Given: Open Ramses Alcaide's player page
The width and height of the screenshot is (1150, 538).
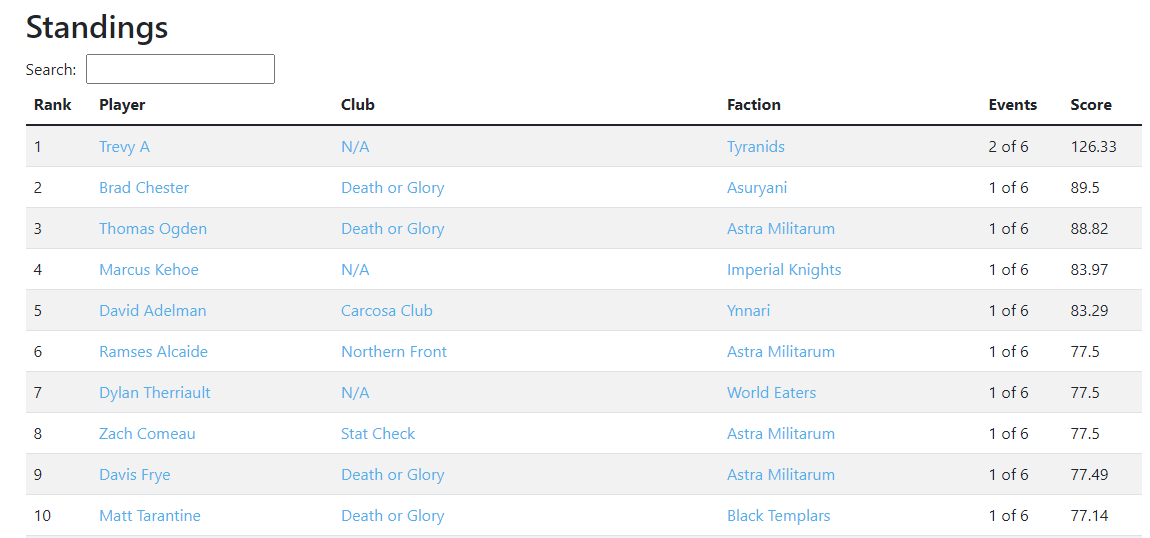Looking at the screenshot, I should pyautogui.click(x=153, y=352).
